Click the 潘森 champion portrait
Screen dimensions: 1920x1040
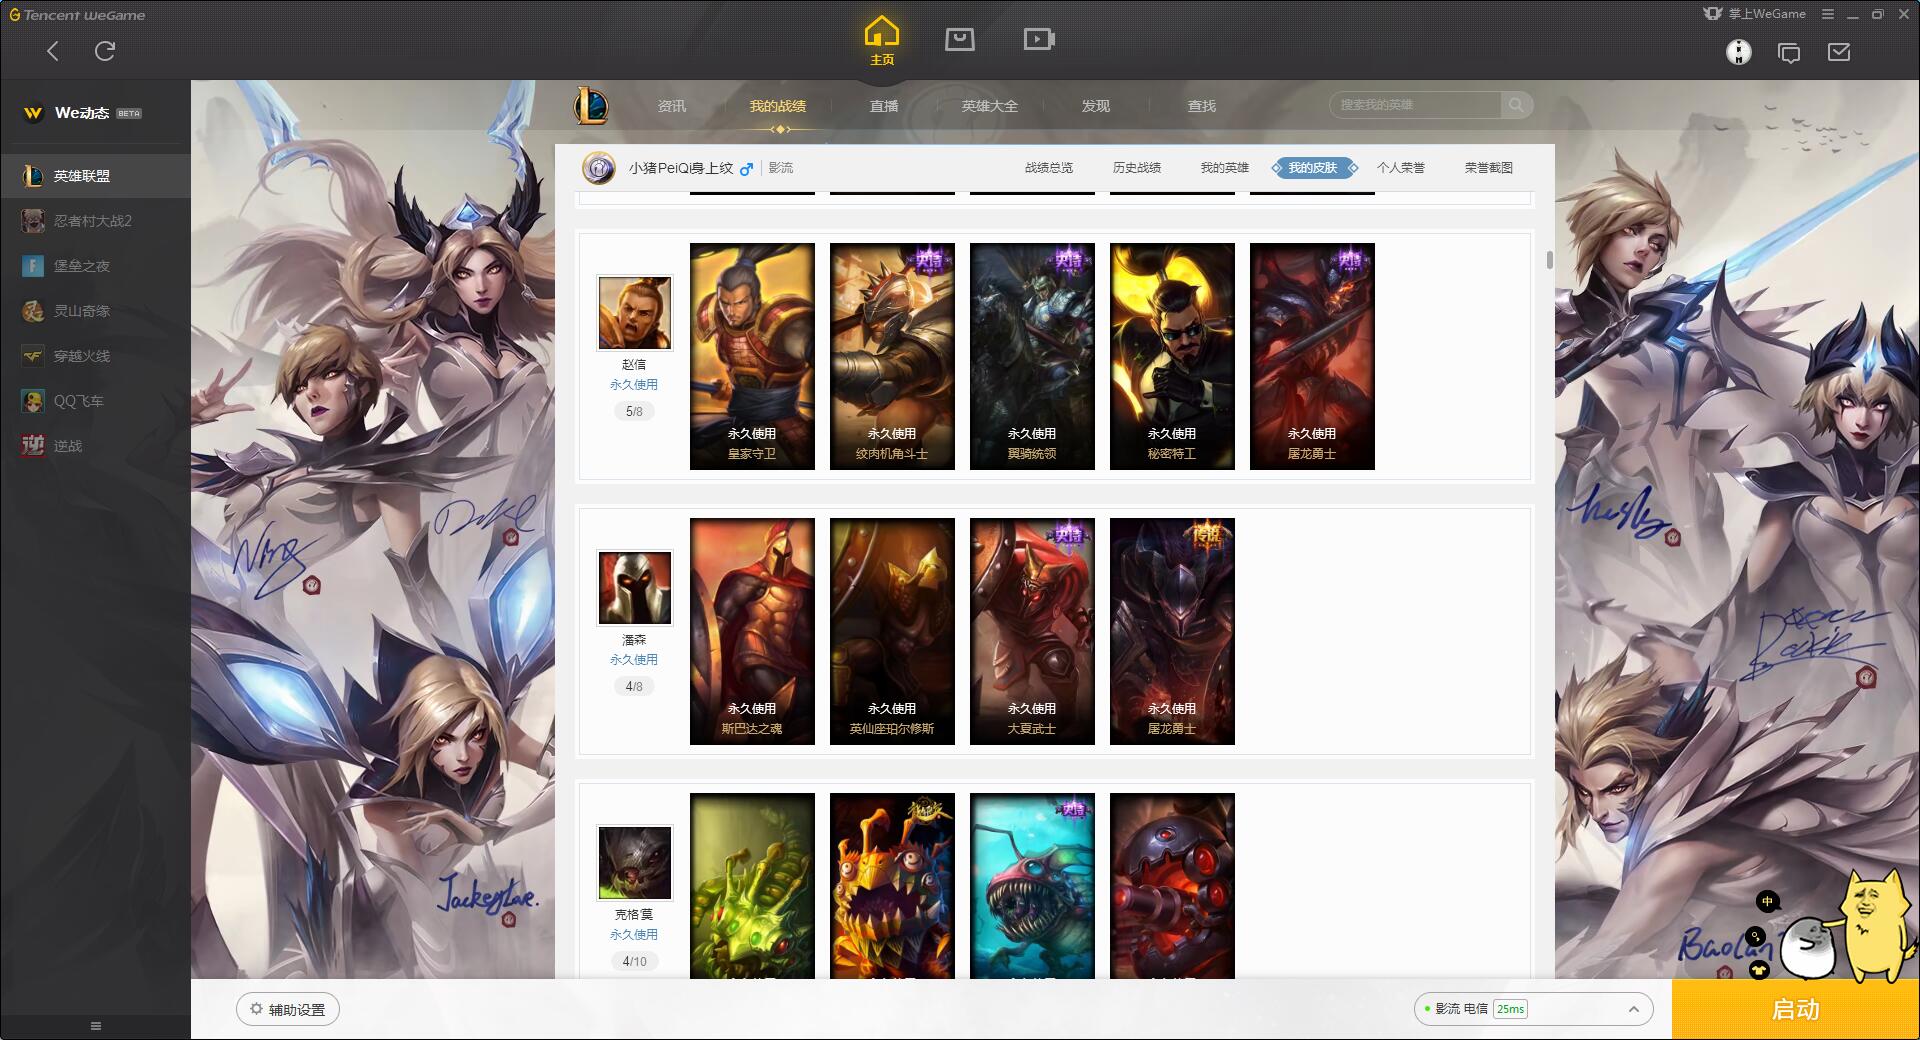[x=634, y=587]
